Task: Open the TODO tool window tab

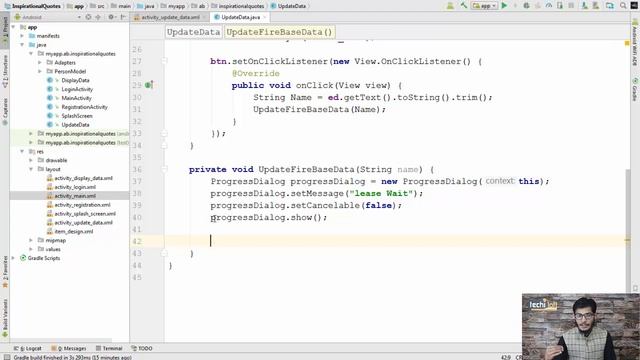Action: (x=142, y=348)
